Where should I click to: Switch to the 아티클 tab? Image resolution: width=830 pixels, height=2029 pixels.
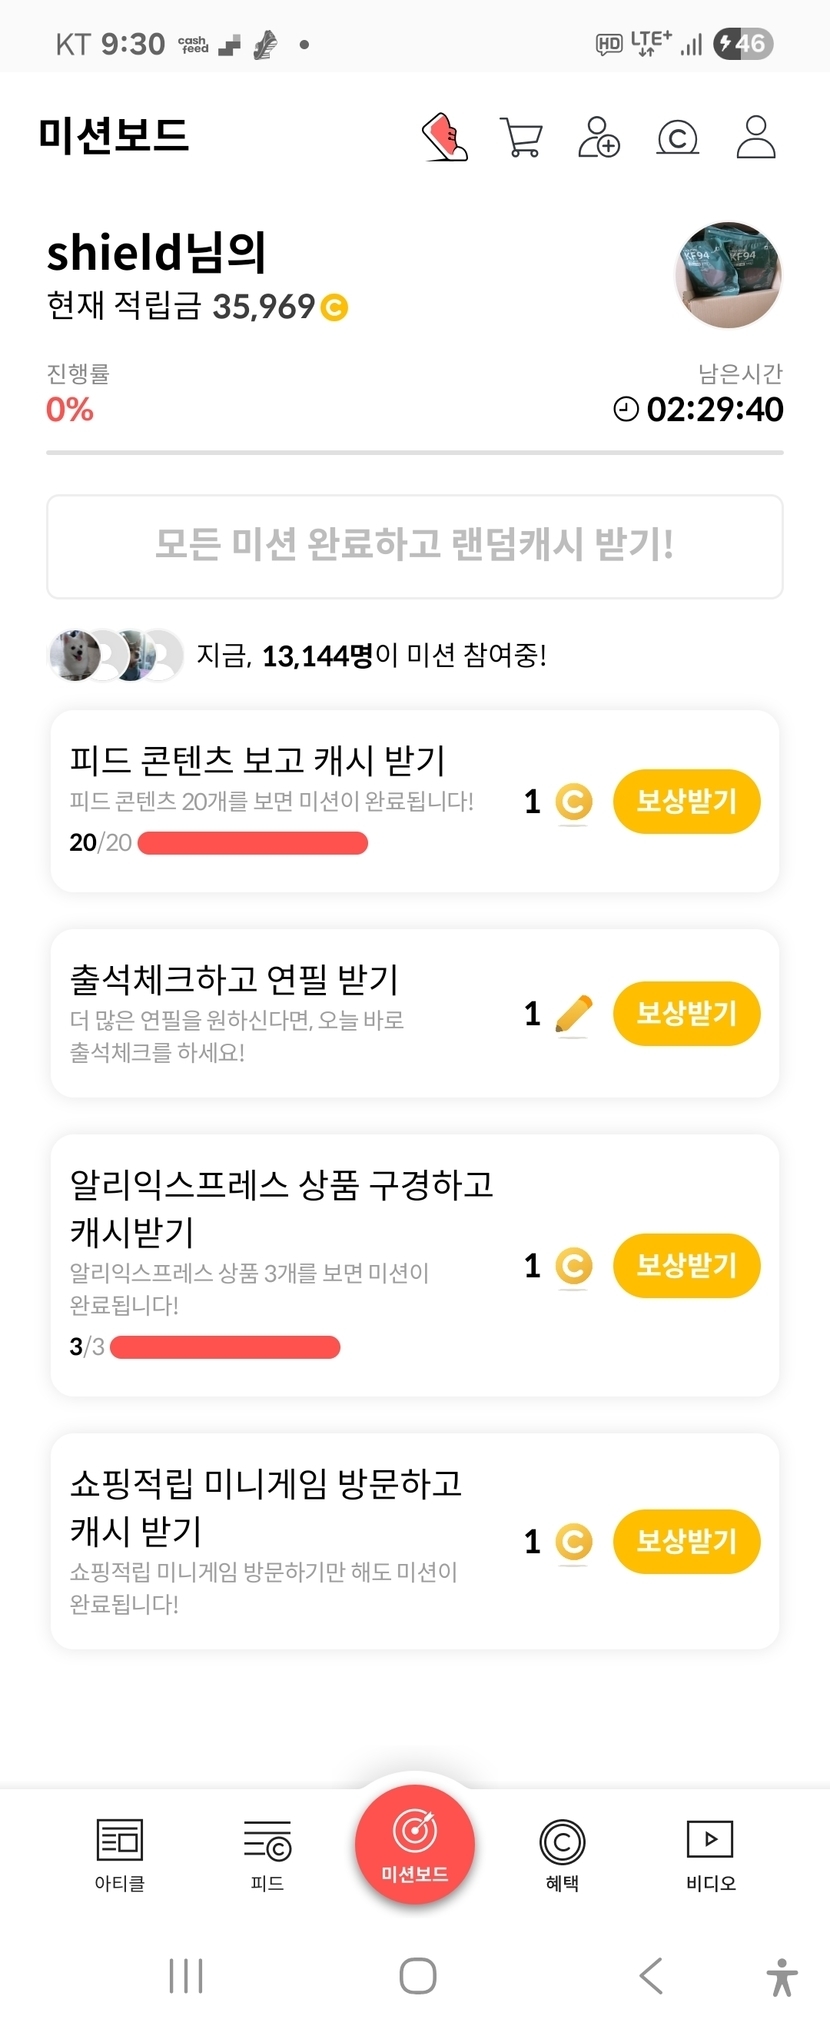[x=120, y=1854]
